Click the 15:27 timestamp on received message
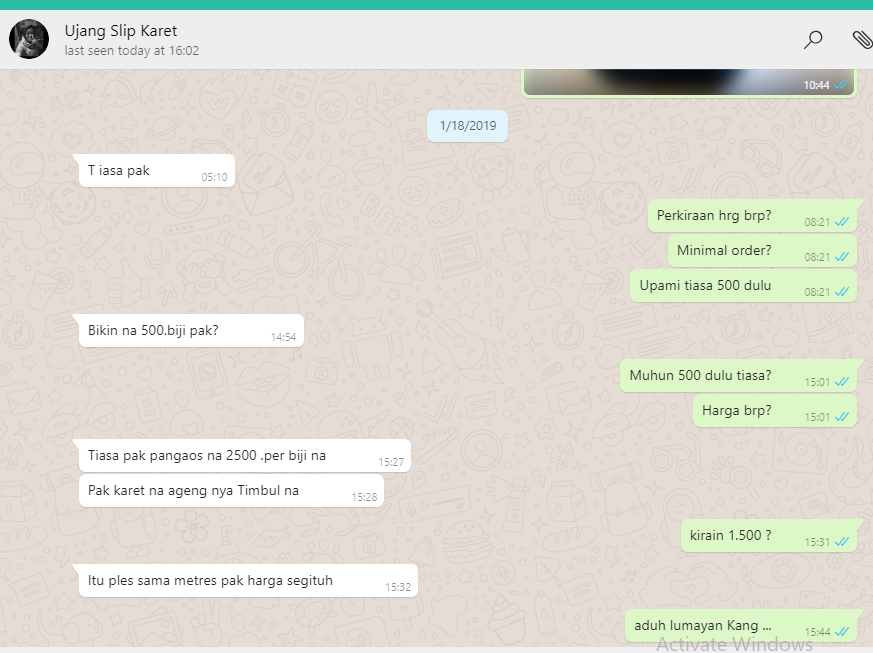The height and width of the screenshot is (653, 873). pos(391,462)
